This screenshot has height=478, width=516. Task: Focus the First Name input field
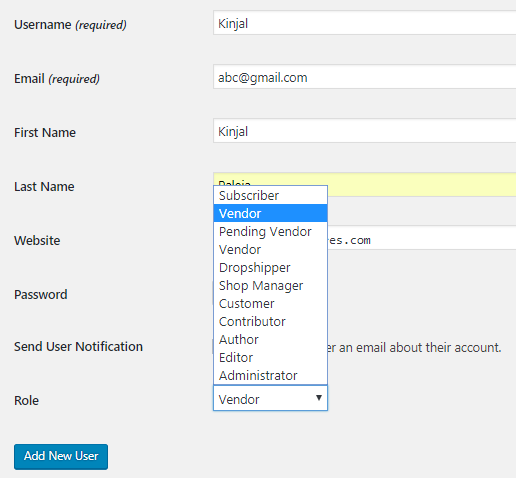pos(365,131)
